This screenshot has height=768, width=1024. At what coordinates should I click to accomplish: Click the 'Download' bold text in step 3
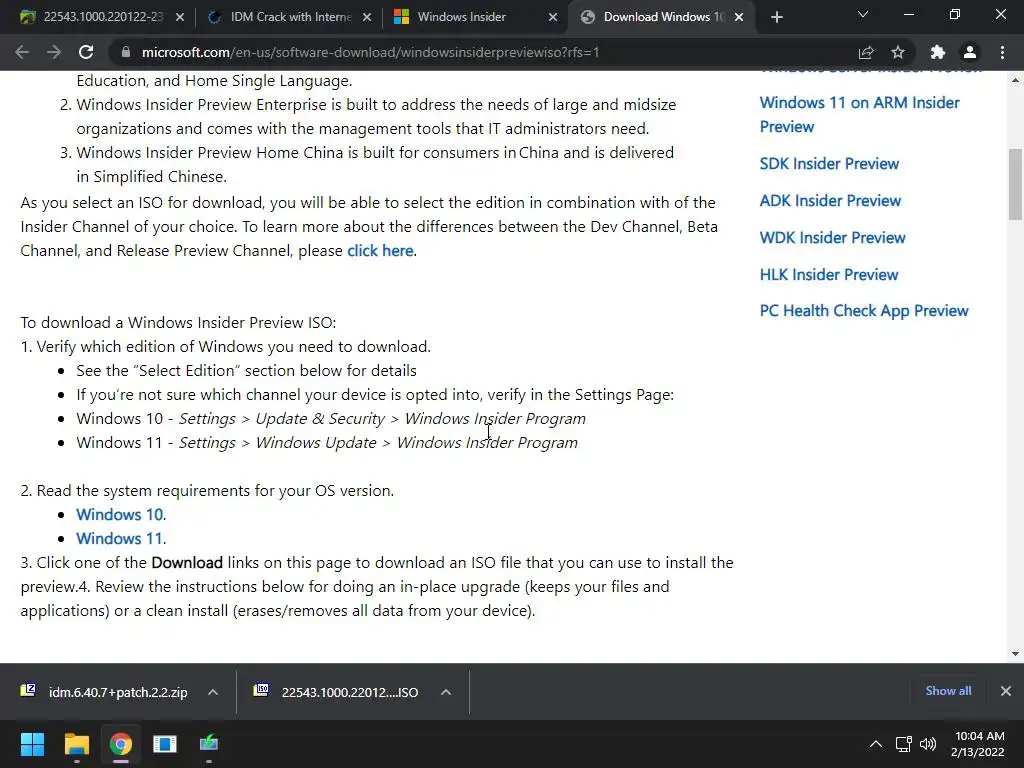[187, 563]
